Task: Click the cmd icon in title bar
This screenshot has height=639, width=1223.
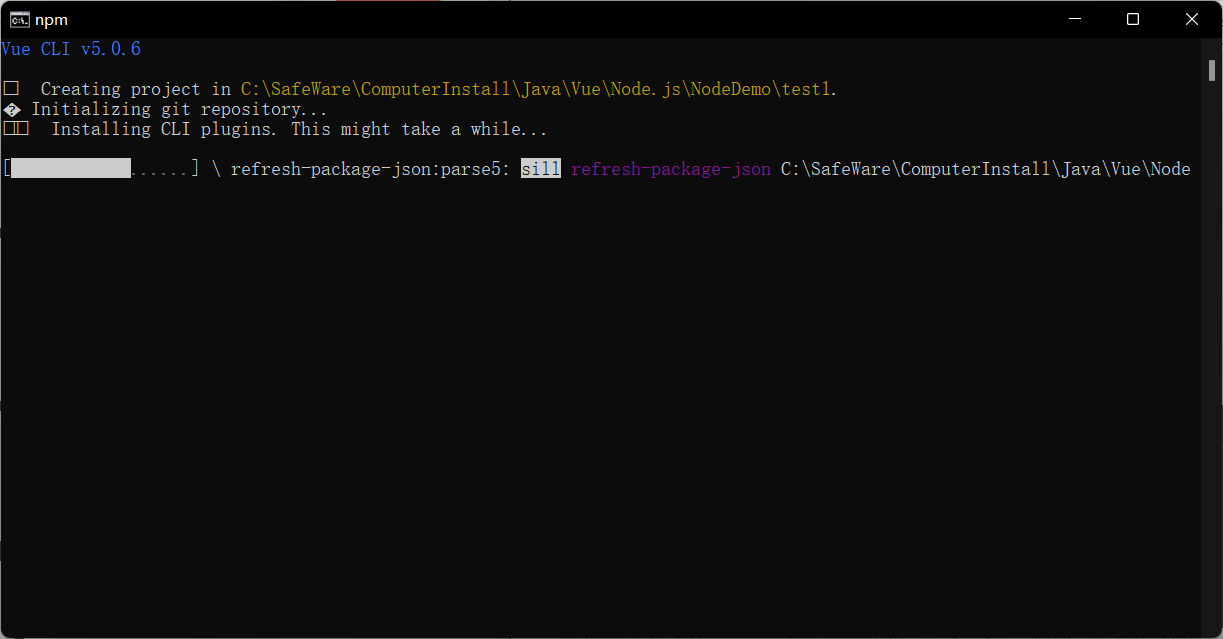Action: point(19,19)
